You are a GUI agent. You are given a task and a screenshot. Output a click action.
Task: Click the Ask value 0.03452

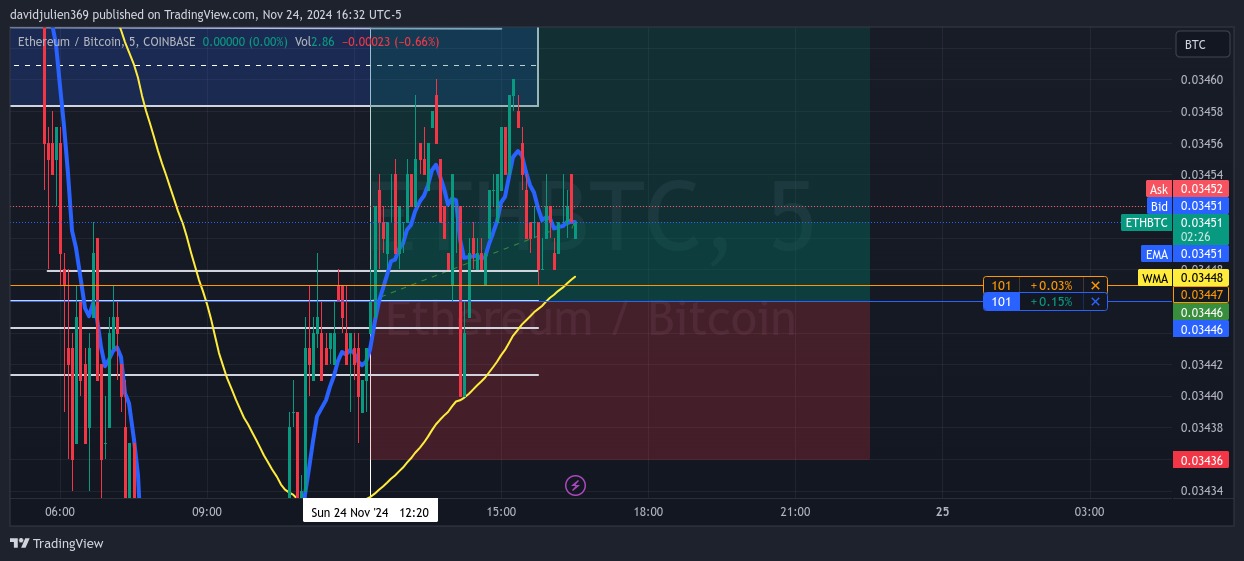coord(1200,189)
